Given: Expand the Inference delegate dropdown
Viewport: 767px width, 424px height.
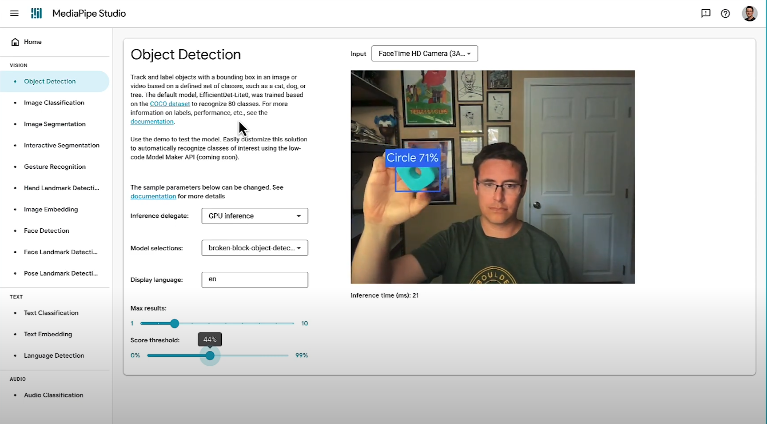Looking at the screenshot, I should click(254, 215).
